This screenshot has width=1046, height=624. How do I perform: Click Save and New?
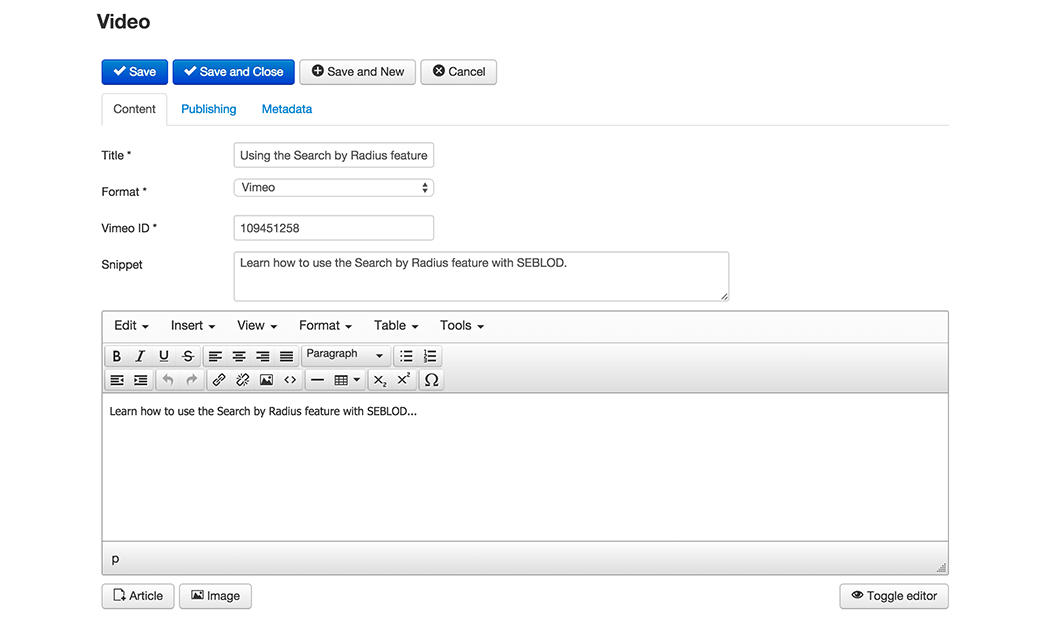(358, 72)
